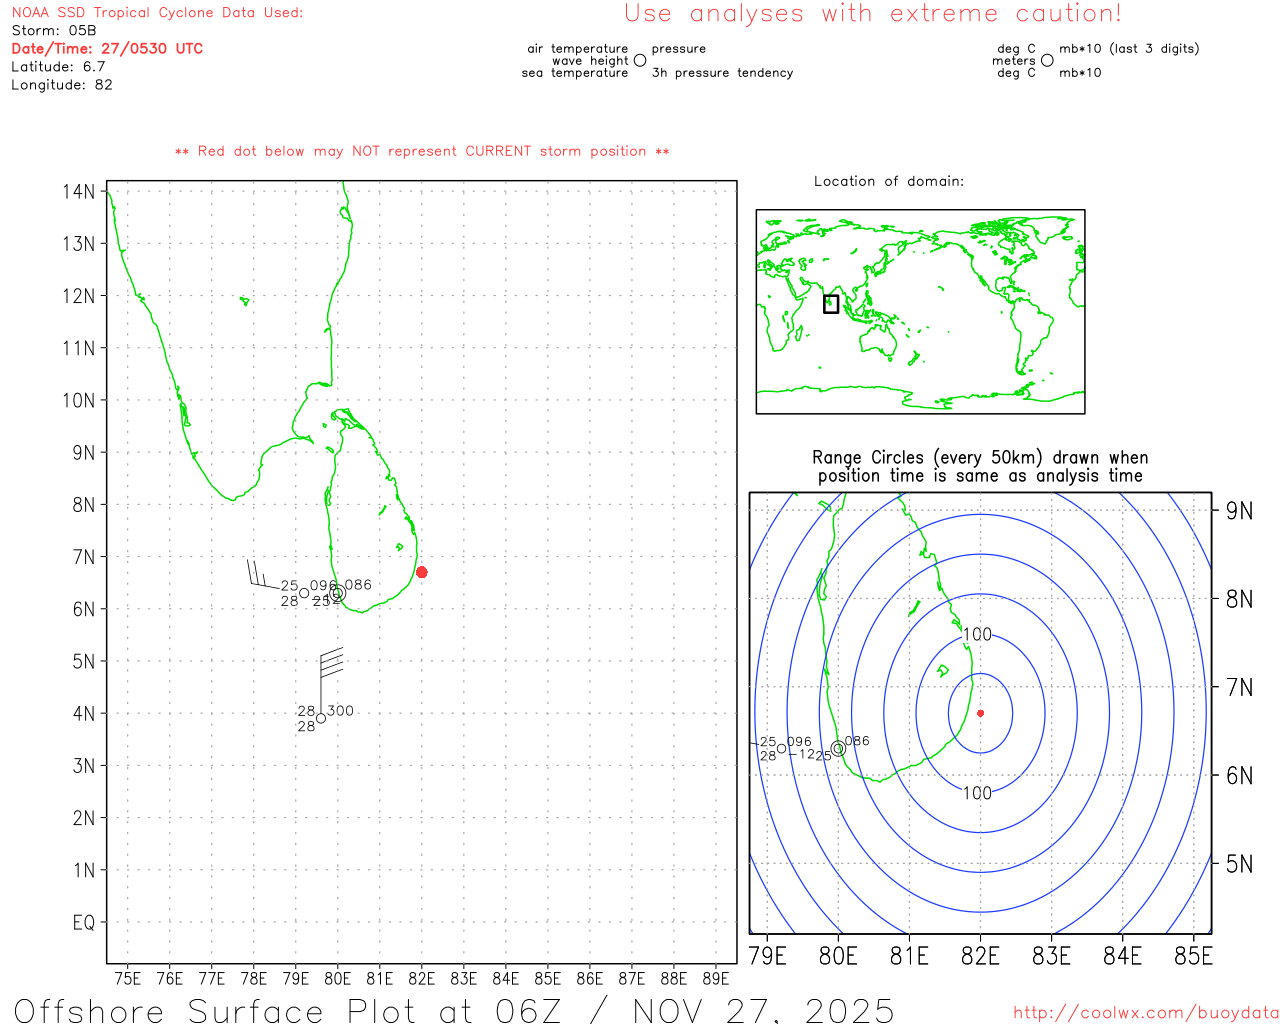This screenshot has width=1280, height=1024.
Task: Click the 85E label under range circles map
Action: coord(1194,956)
